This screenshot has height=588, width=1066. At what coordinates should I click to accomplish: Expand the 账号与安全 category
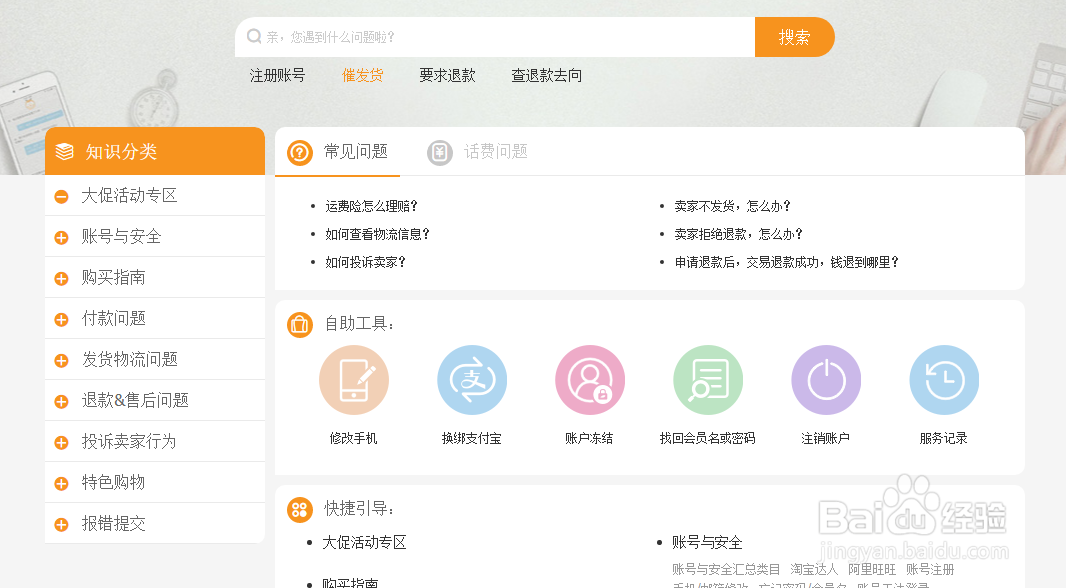[x=62, y=238]
